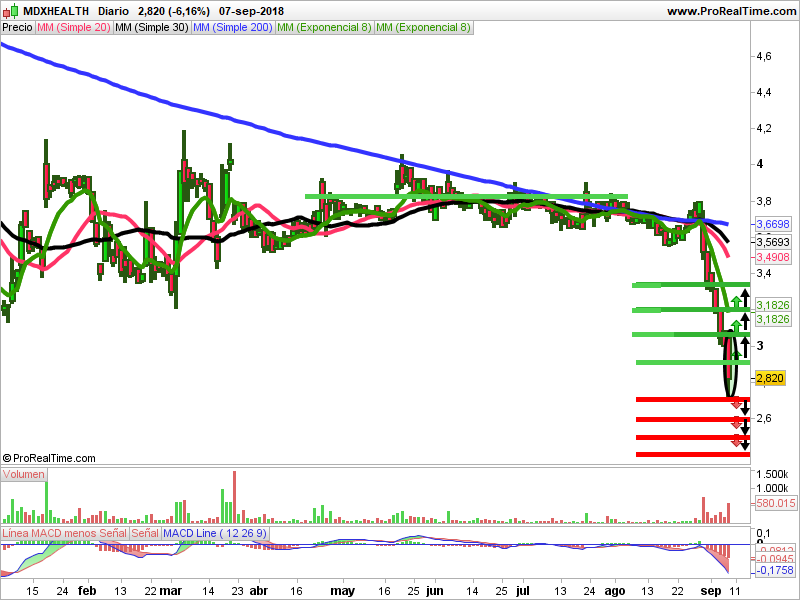
Task: Select the first MM (Exponencial 8) label
Action: 324,28
